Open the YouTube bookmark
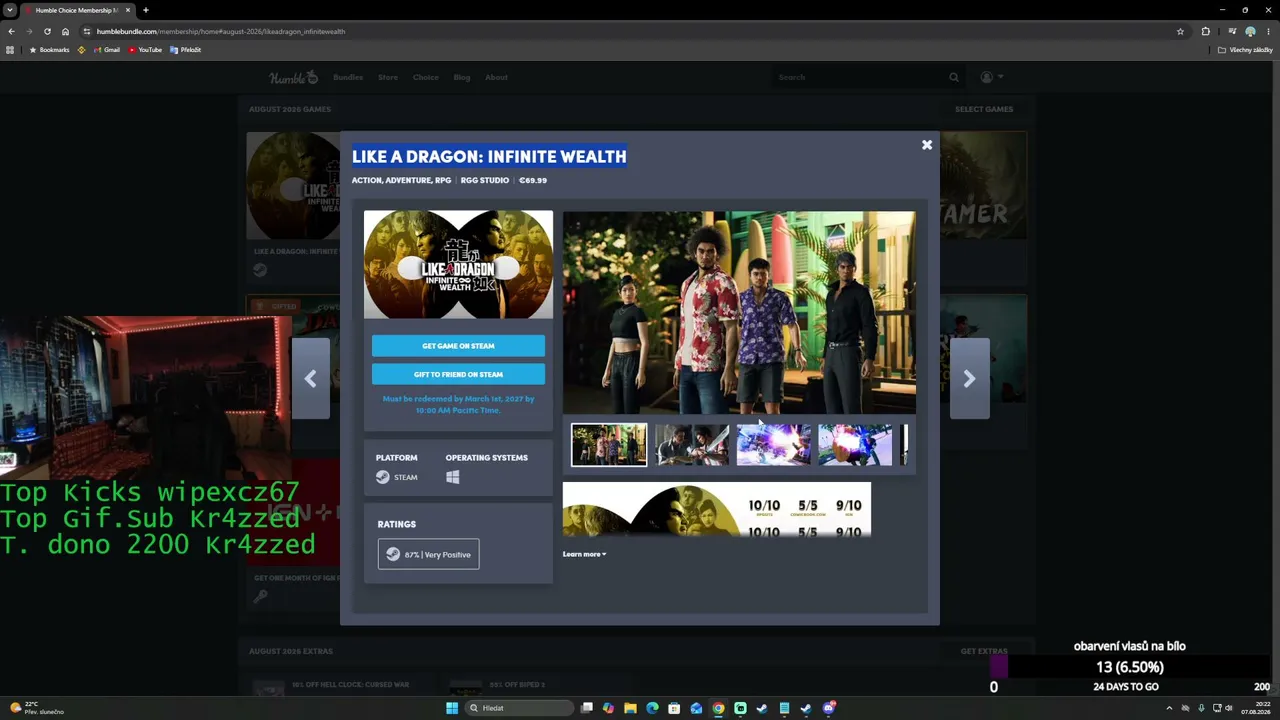The width and height of the screenshot is (1280, 720). (145, 50)
